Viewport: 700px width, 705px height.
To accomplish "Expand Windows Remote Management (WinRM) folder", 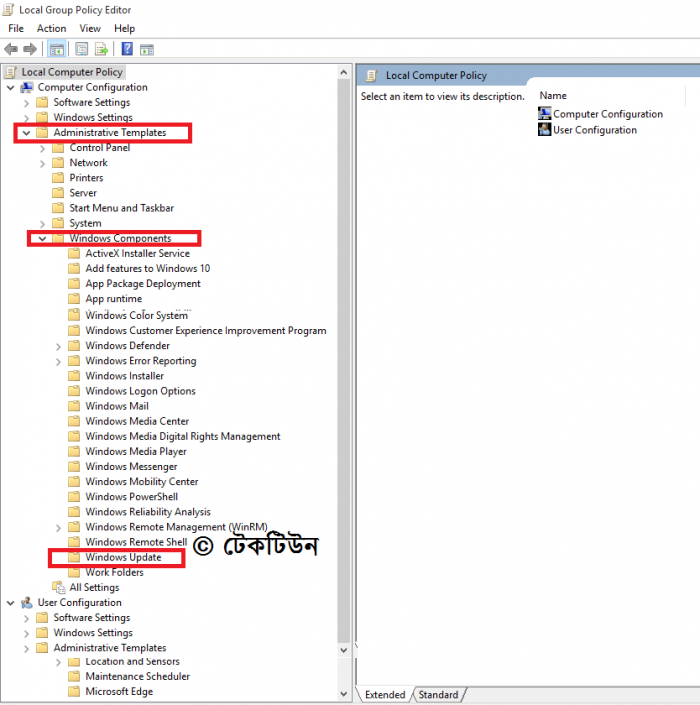I will (x=58, y=528).
